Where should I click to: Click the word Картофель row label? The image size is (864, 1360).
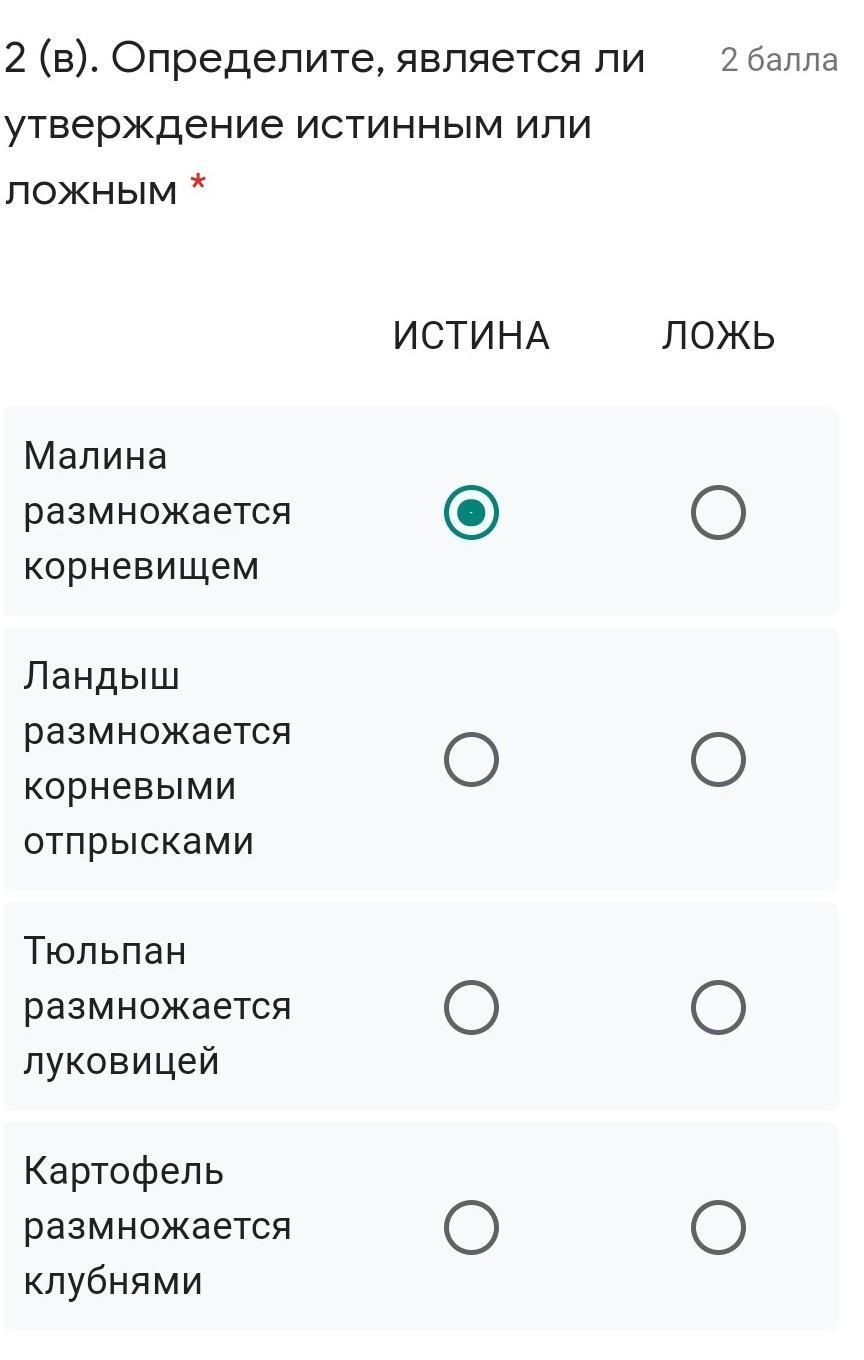coord(124,1170)
